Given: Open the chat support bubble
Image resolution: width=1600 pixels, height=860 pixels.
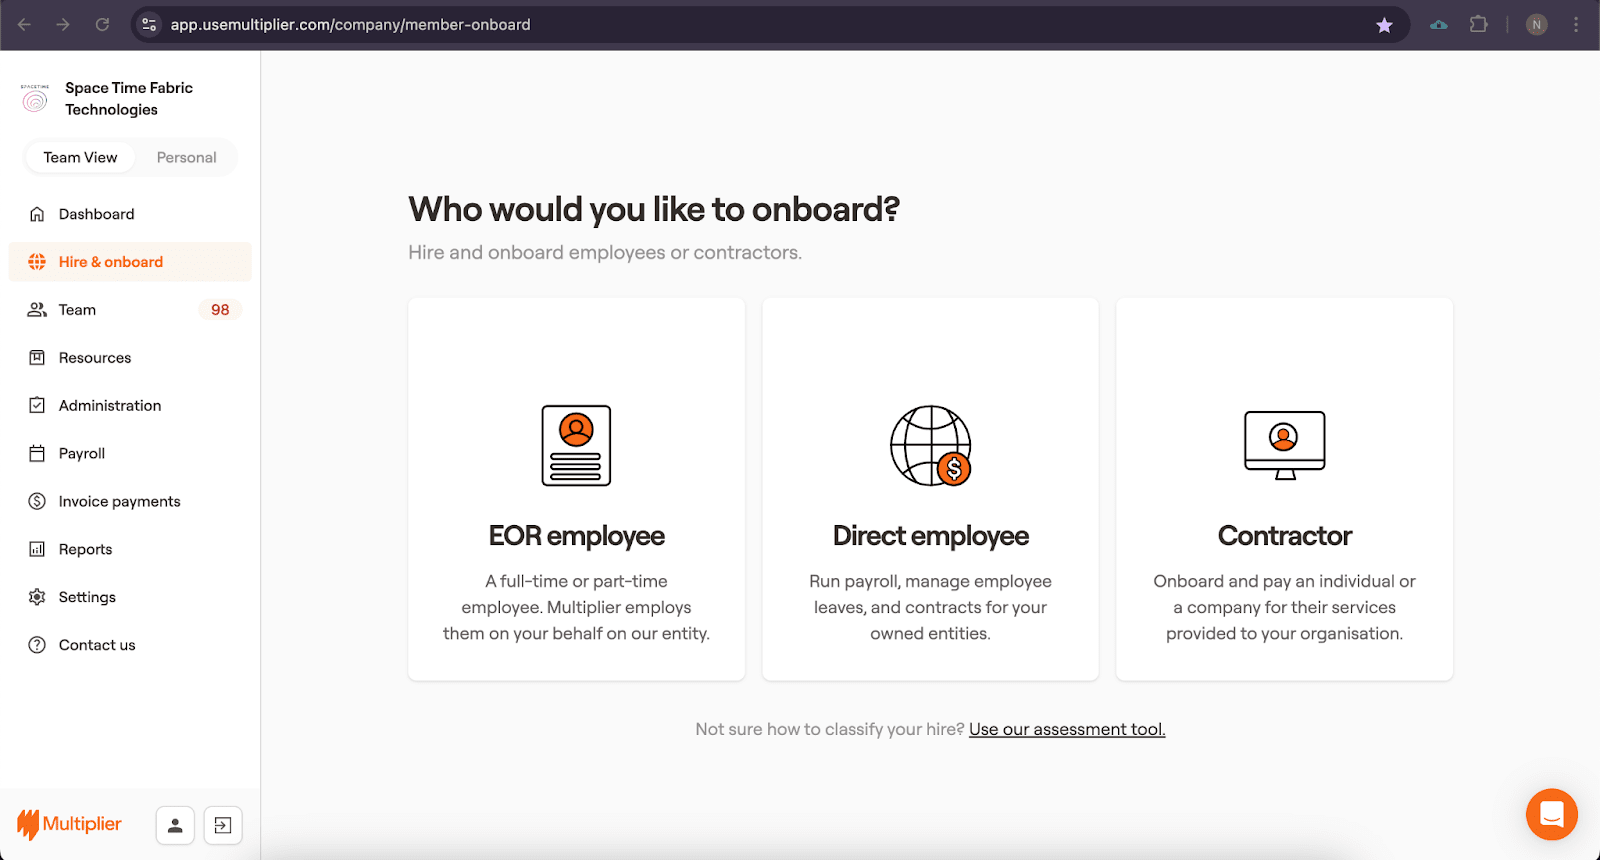Looking at the screenshot, I should [x=1552, y=814].
